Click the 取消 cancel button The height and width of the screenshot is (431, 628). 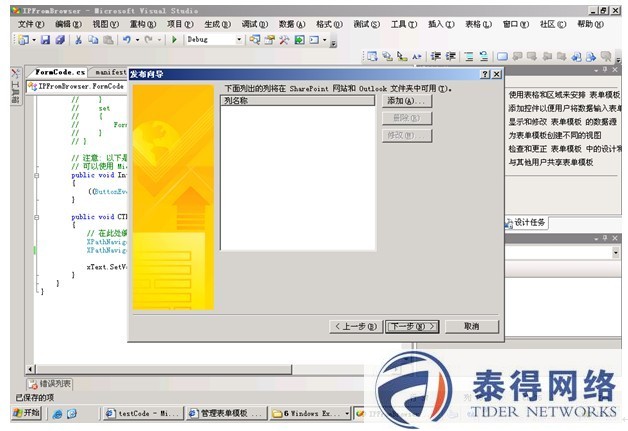[472, 326]
